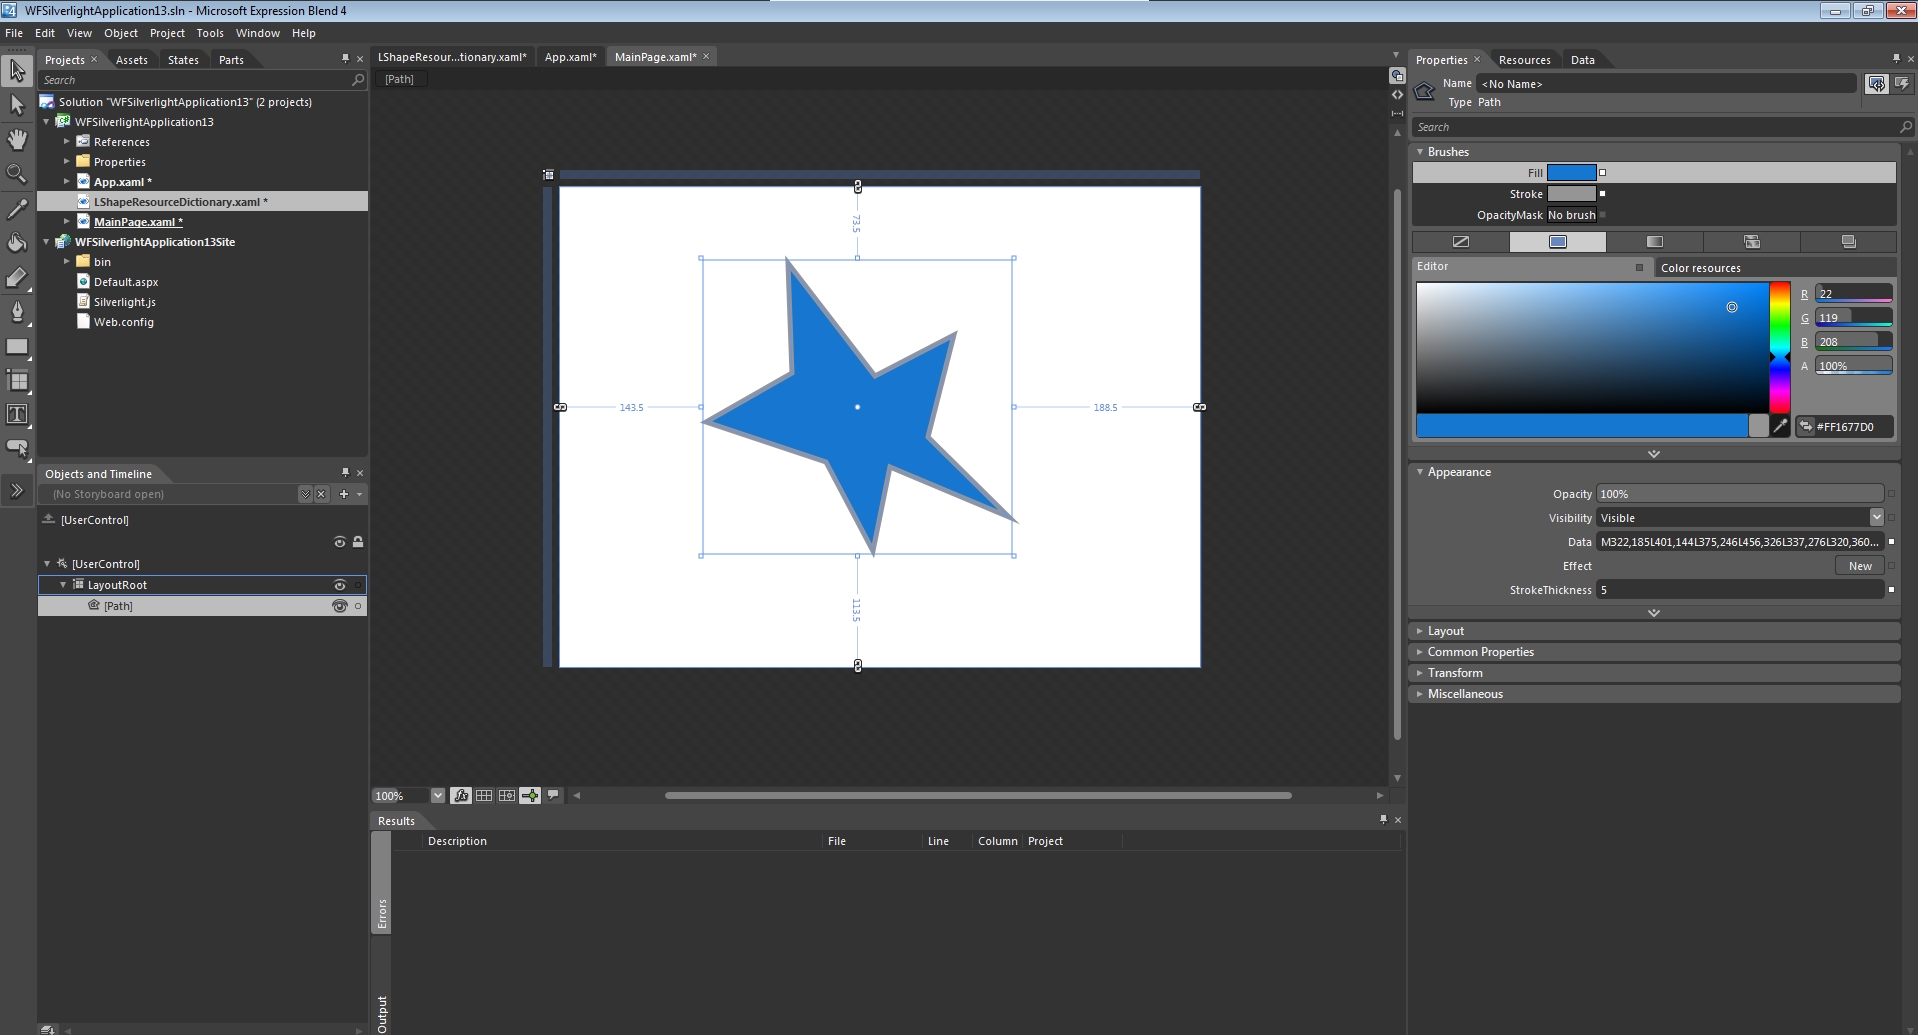Viewport: 1918px width, 1035px height.
Task: Choose the Rectangle shape tool
Action: point(17,347)
